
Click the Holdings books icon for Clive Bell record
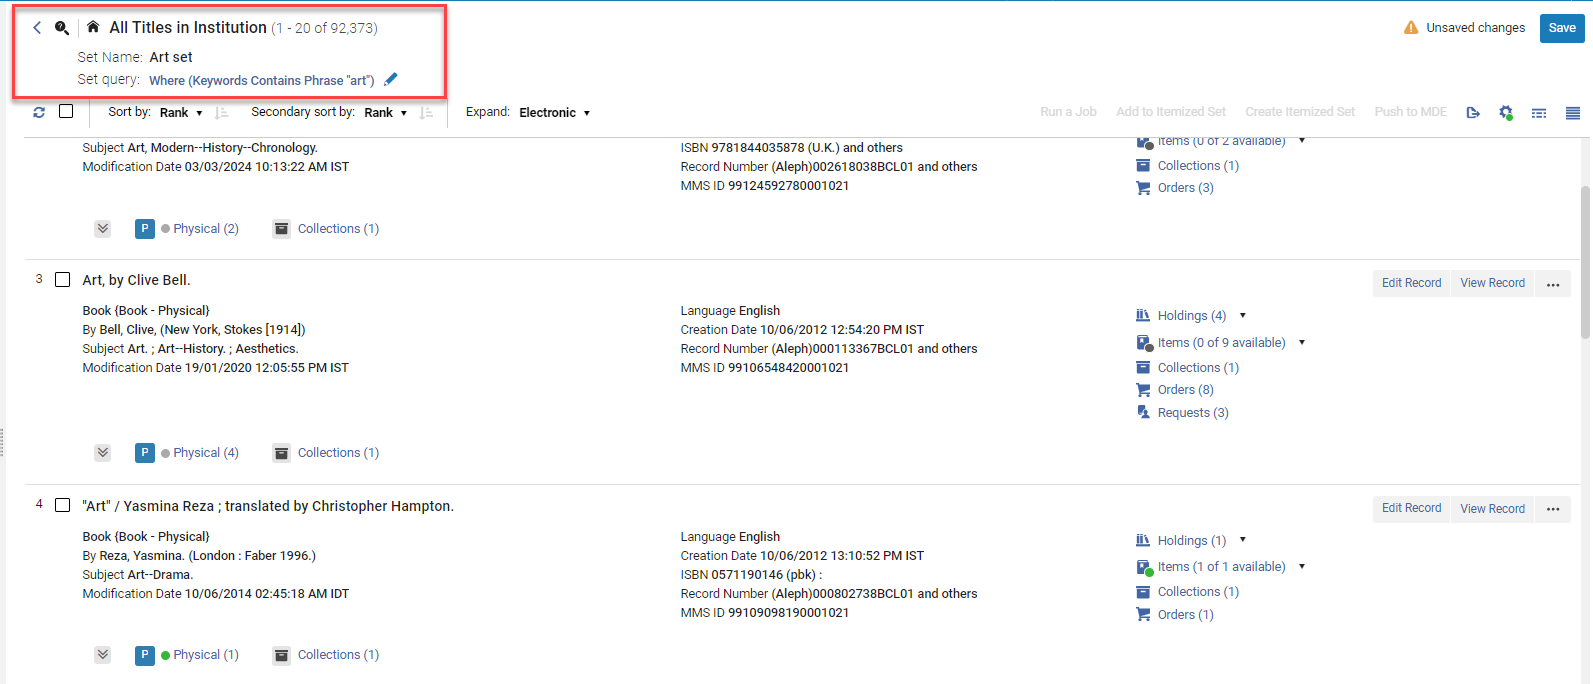[x=1143, y=315]
